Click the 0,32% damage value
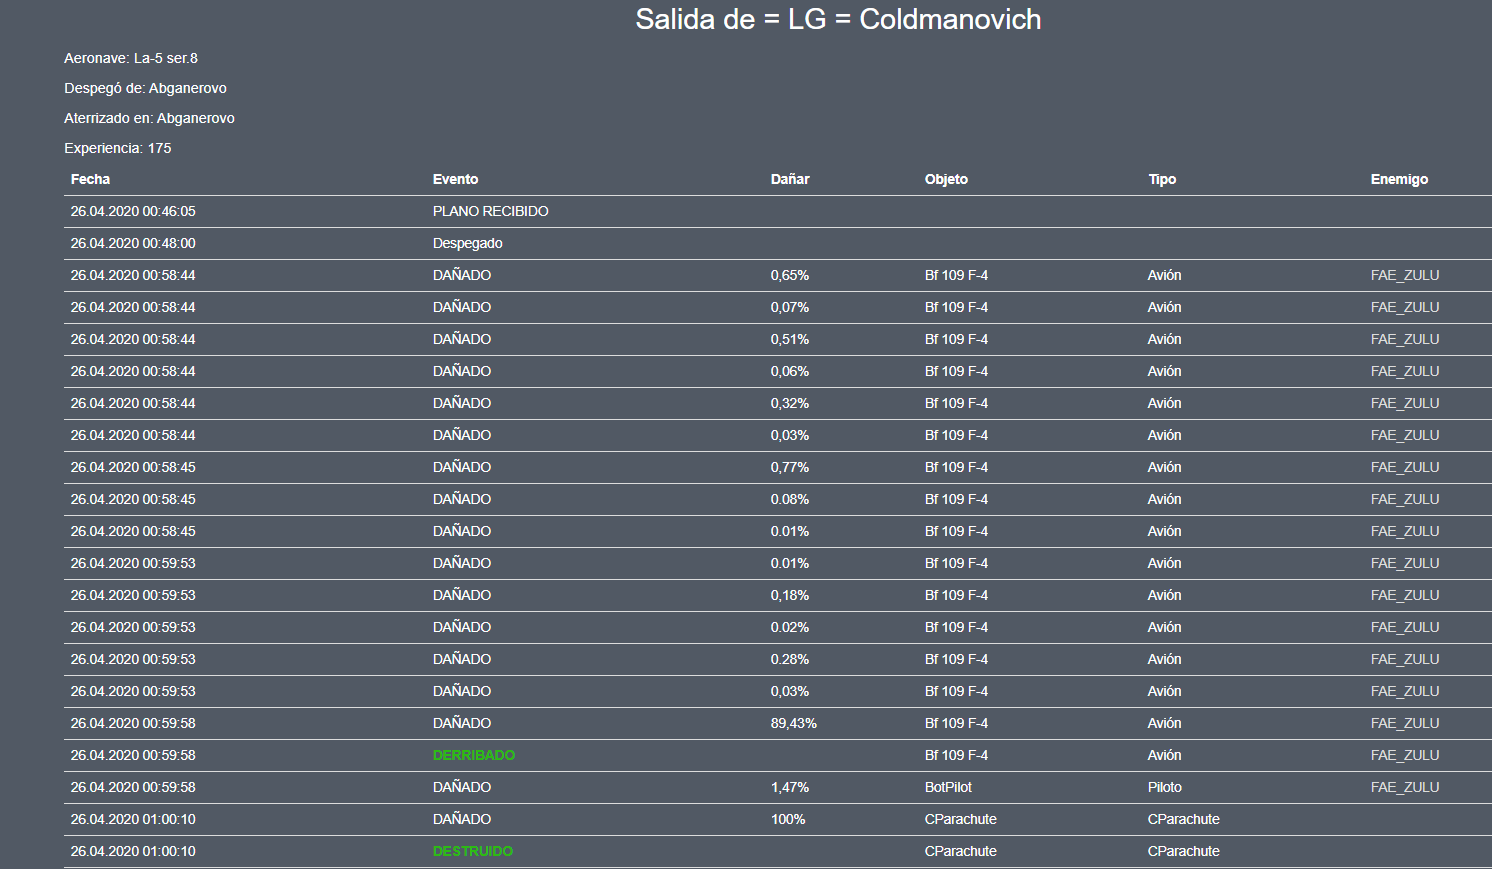This screenshot has width=1492, height=869. pyautogui.click(x=790, y=403)
